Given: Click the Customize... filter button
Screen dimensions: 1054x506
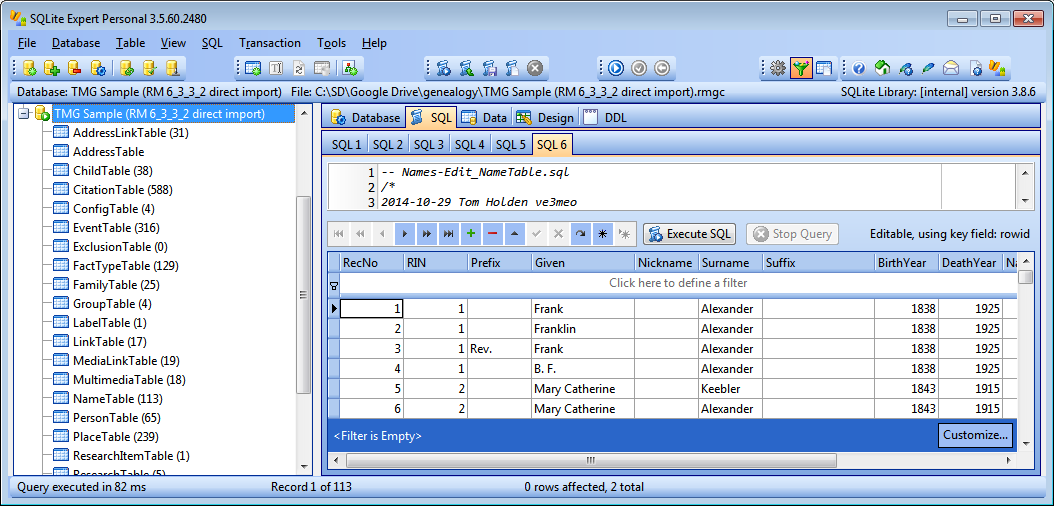Looking at the screenshot, I should click(976, 435).
